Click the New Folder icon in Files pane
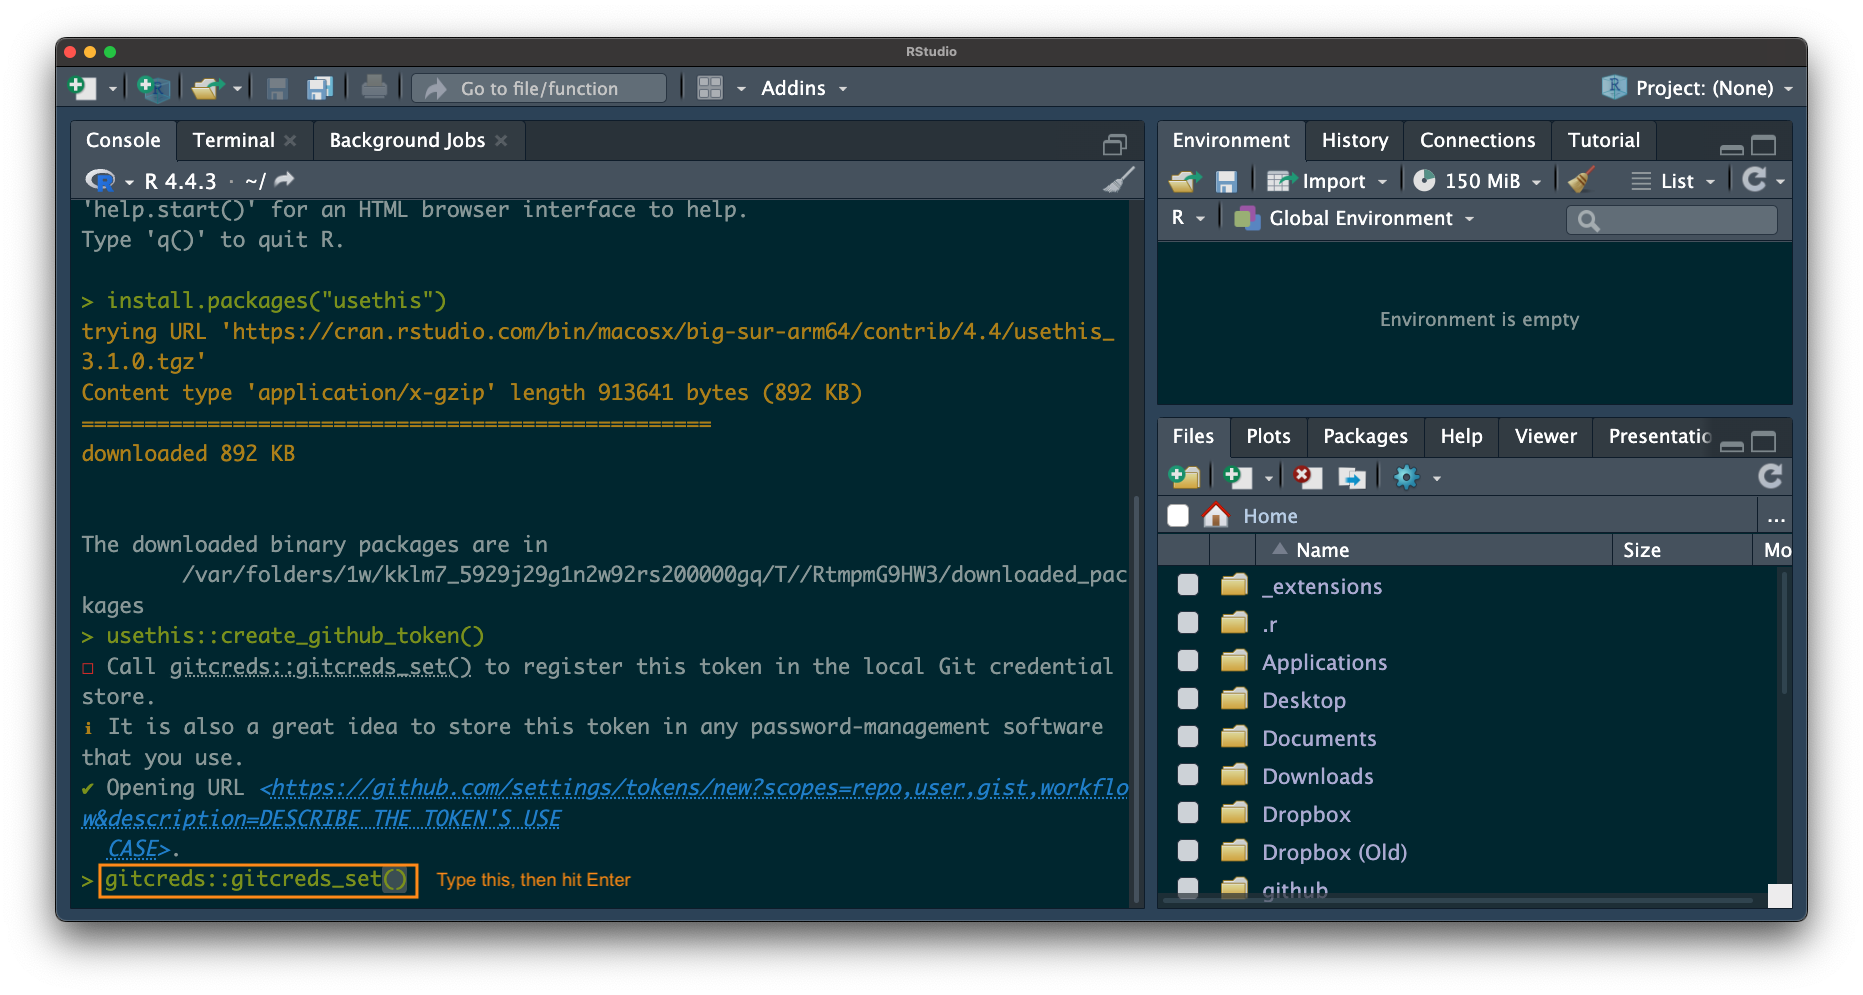Screen dimensions: 1863x995 (x=1185, y=477)
